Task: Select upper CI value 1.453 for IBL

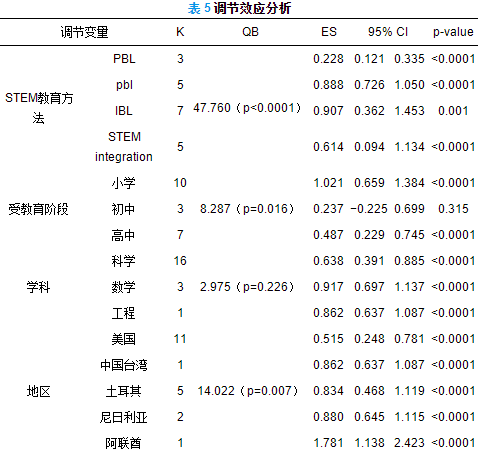Action: 409,111
